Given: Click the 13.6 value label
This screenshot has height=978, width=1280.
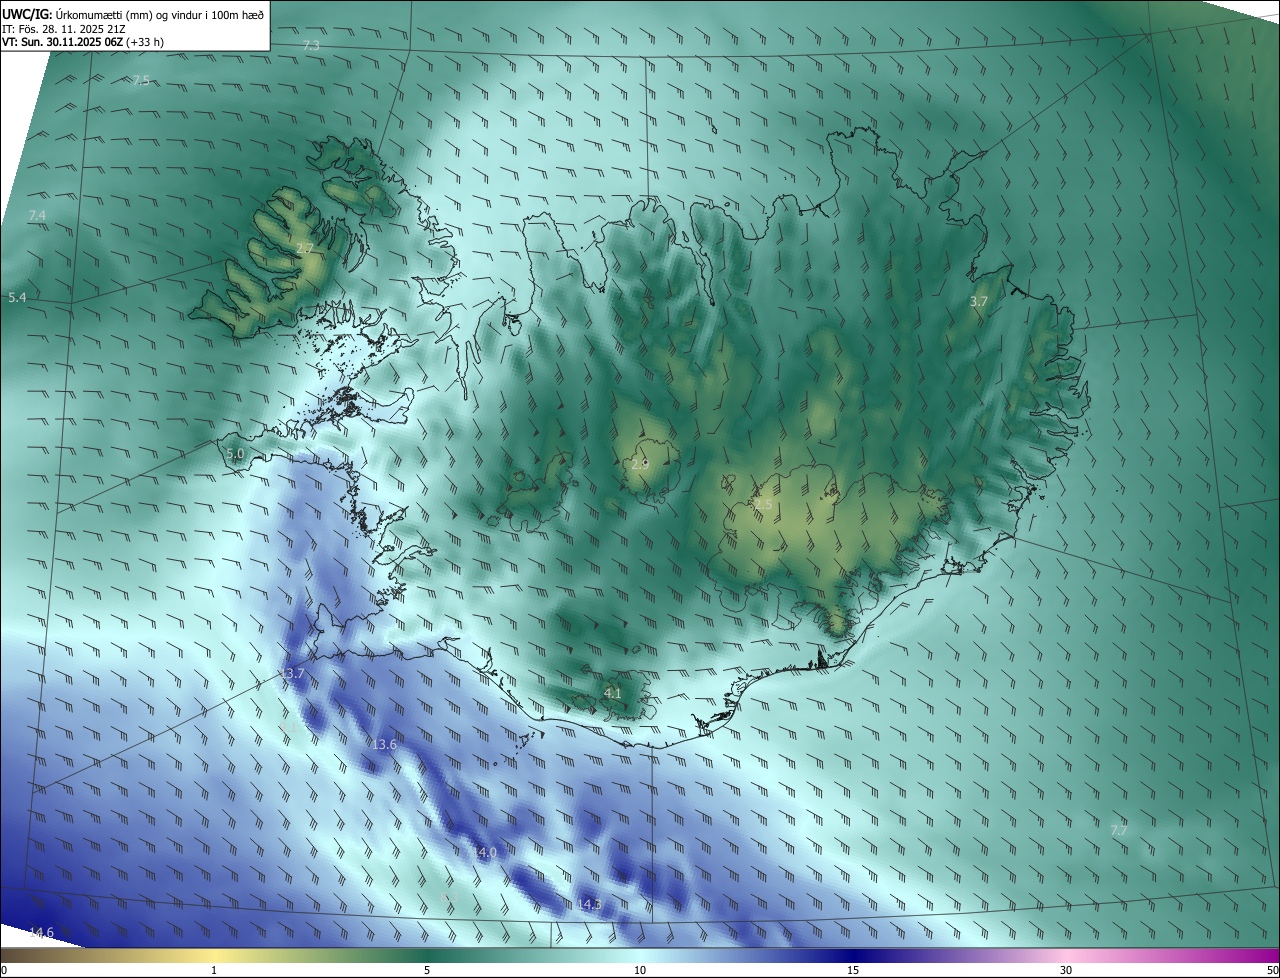Looking at the screenshot, I should [x=384, y=745].
